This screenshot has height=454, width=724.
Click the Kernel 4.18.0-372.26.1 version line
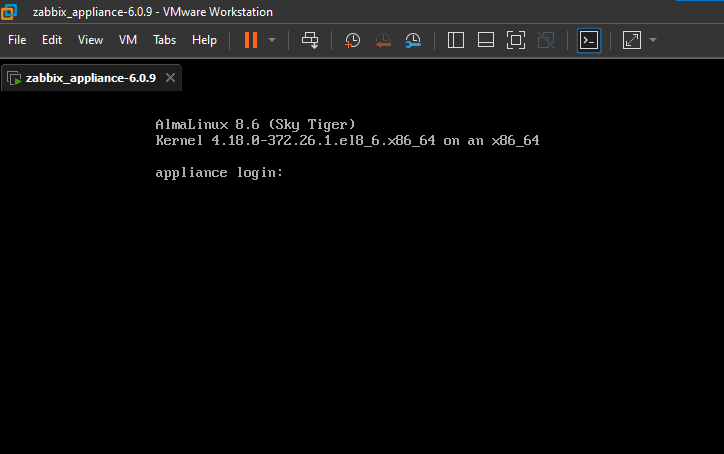tap(347, 140)
